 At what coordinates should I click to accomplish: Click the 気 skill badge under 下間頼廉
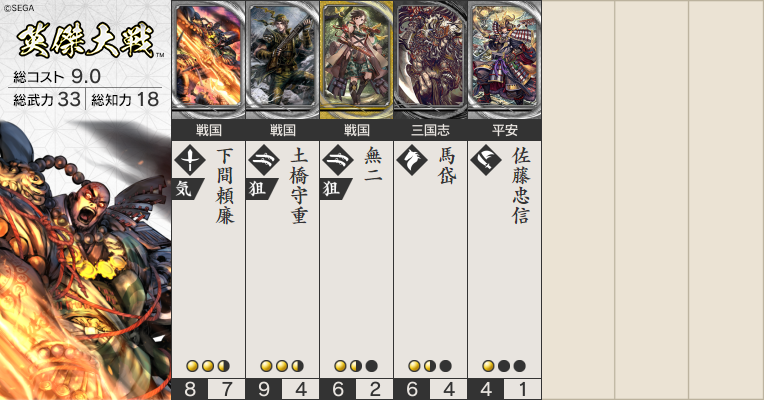pos(187,189)
